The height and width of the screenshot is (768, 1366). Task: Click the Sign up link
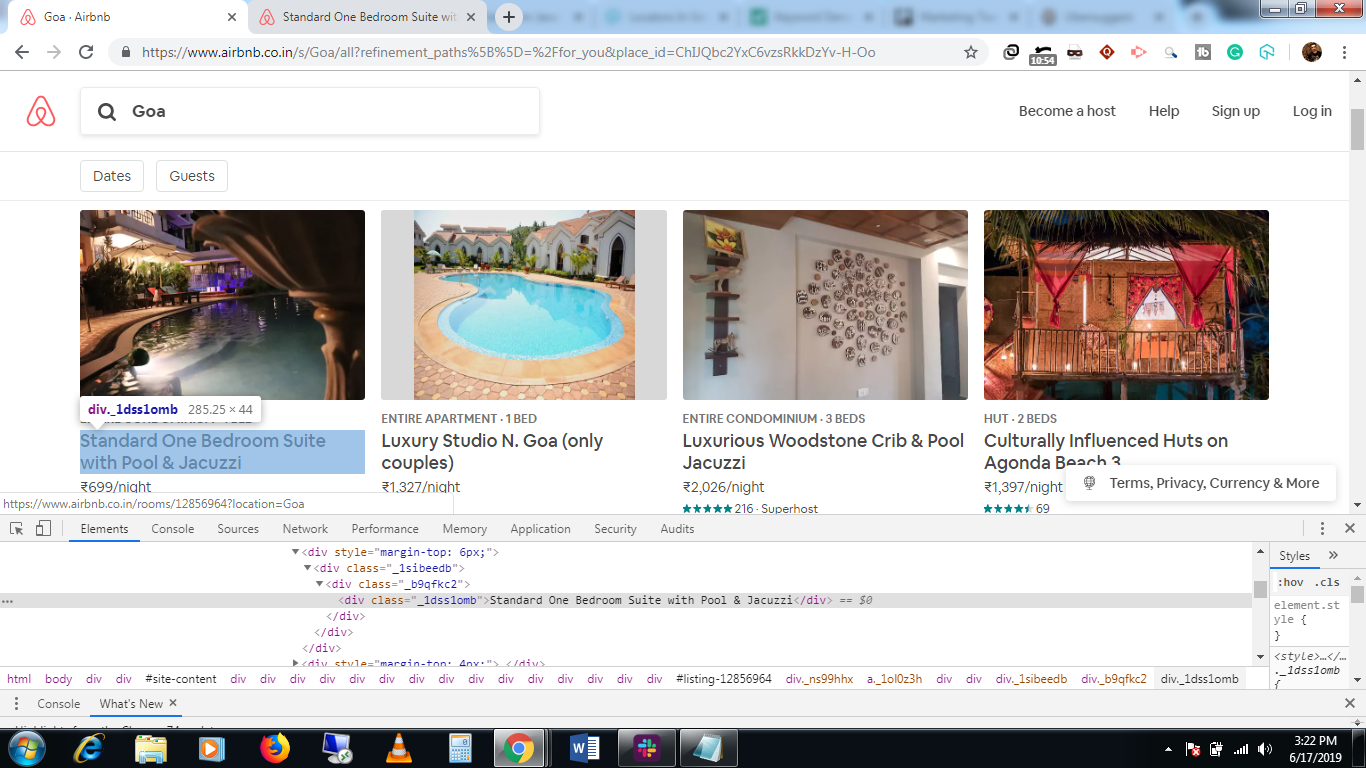point(1236,111)
